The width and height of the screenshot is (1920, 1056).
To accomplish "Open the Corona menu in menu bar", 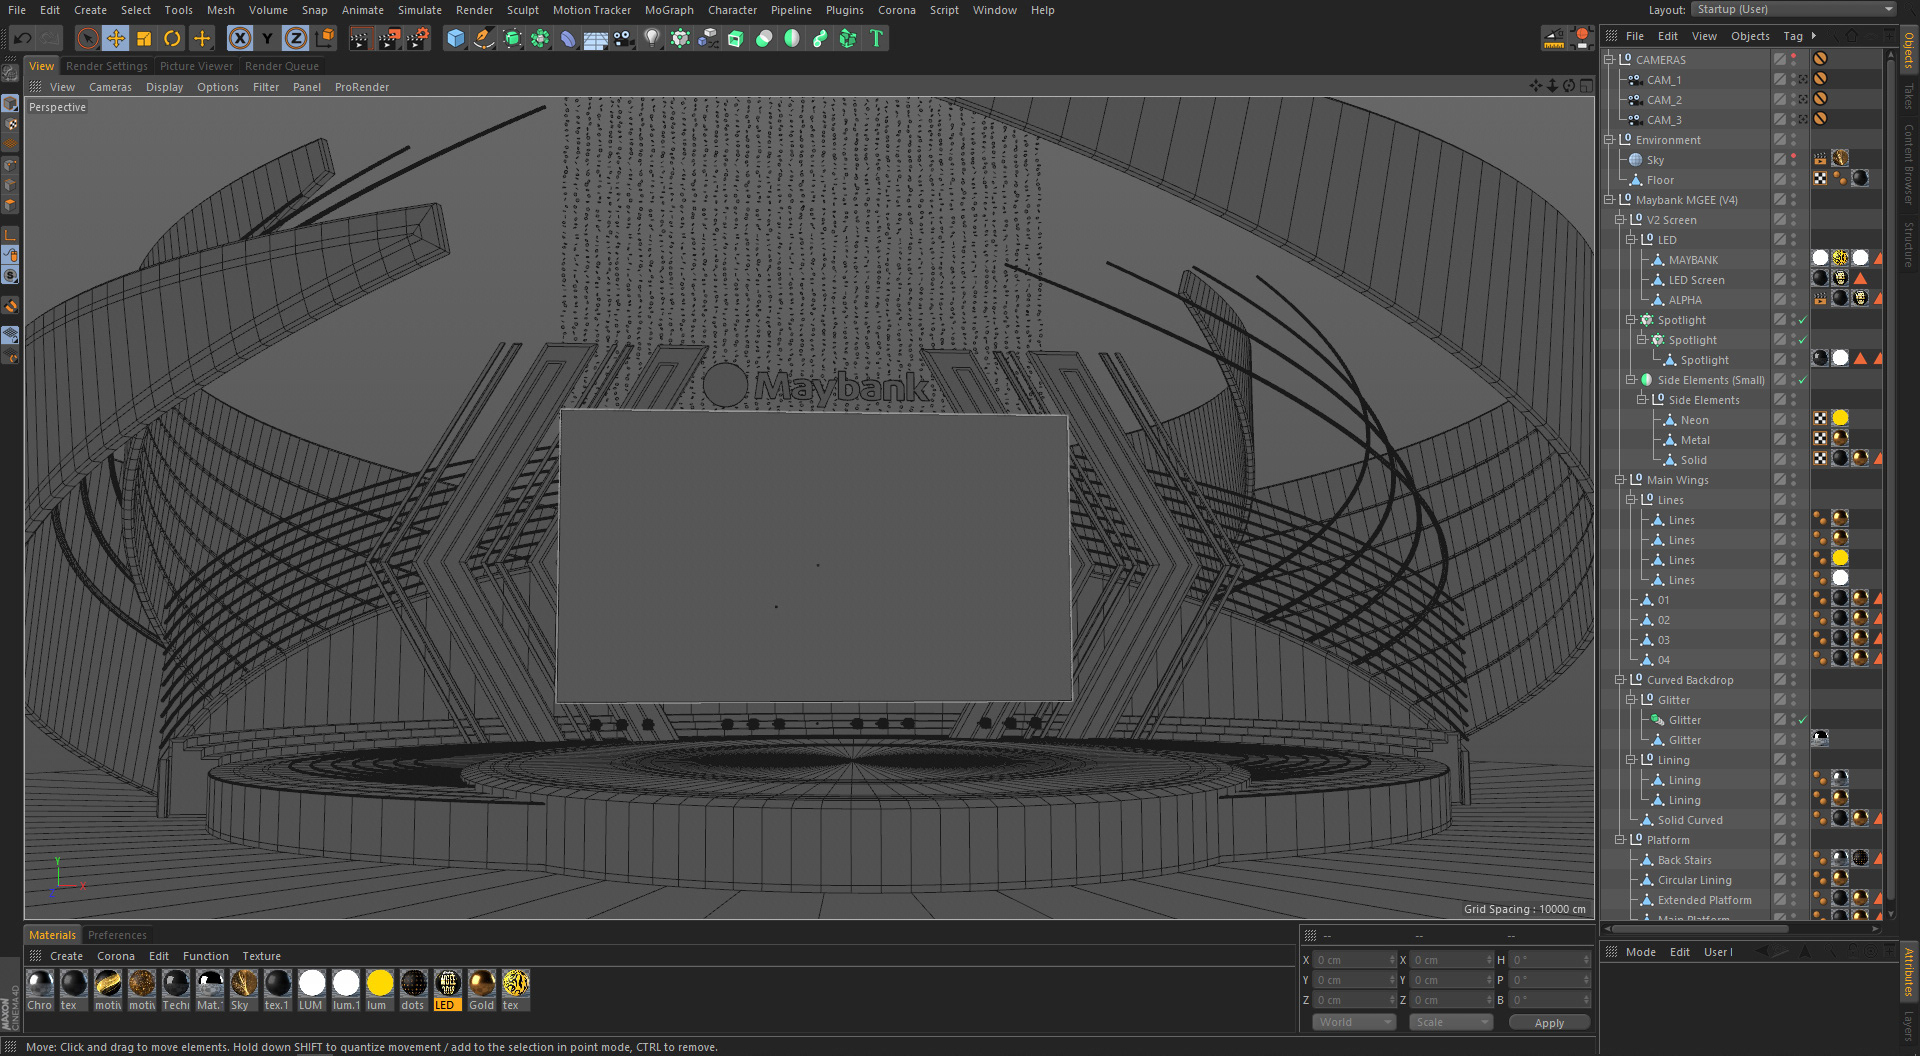I will [x=897, y=10].
